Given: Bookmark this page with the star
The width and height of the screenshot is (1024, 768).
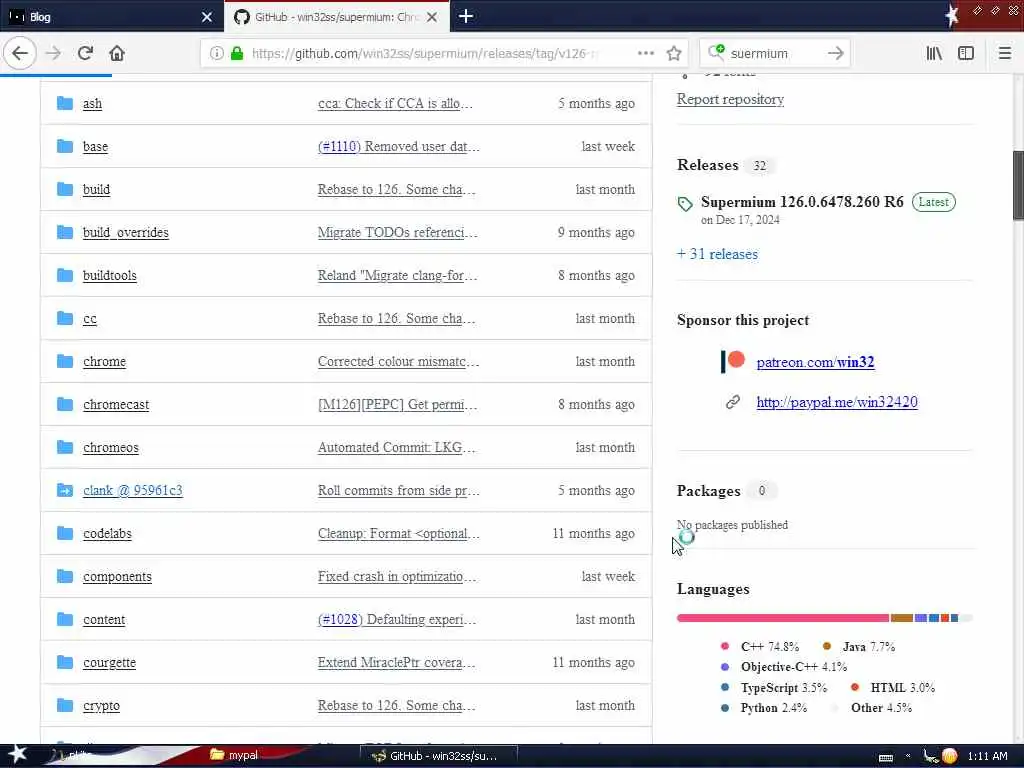Looking at the screenshot, I should point(674,54).
